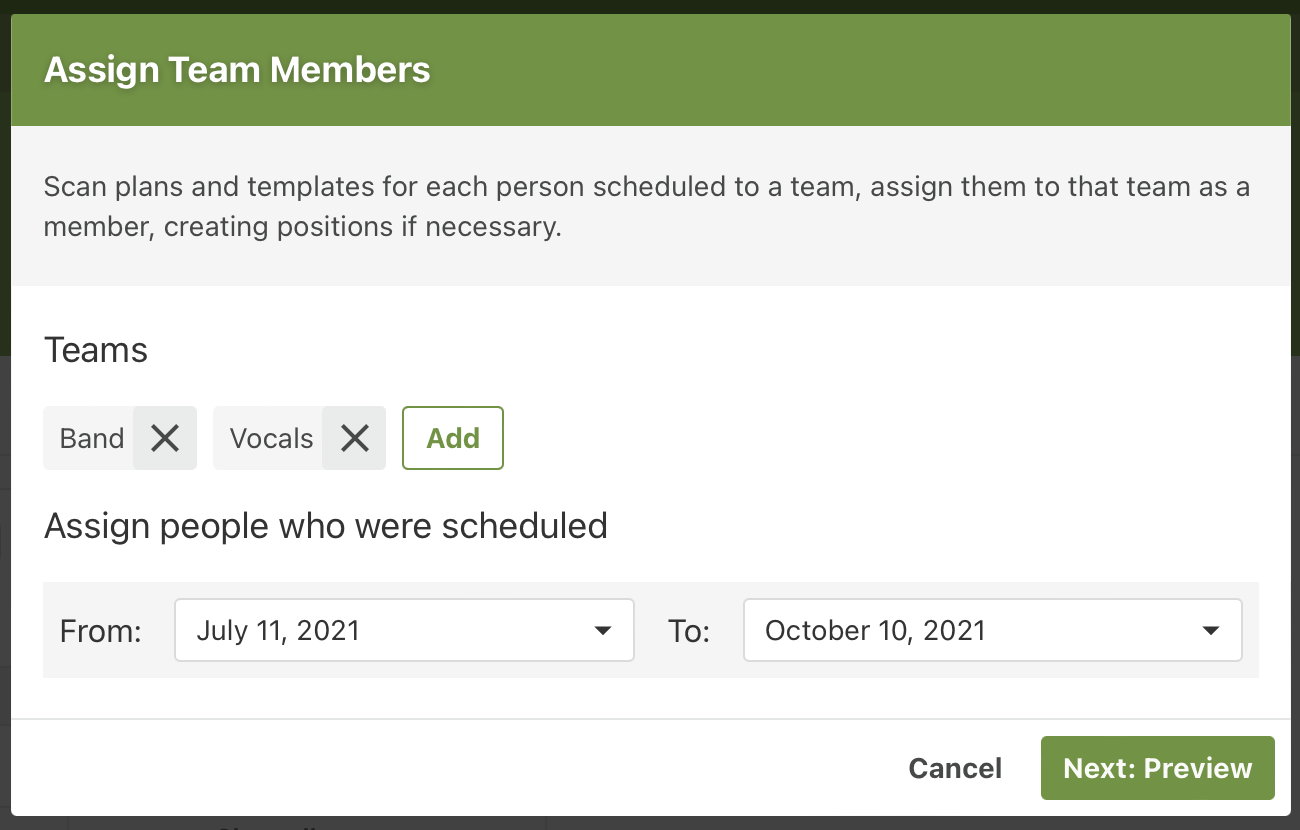This screenshot has height=830, width=1300.
Task: Click the Assign Team Members title
Action: 237,70
